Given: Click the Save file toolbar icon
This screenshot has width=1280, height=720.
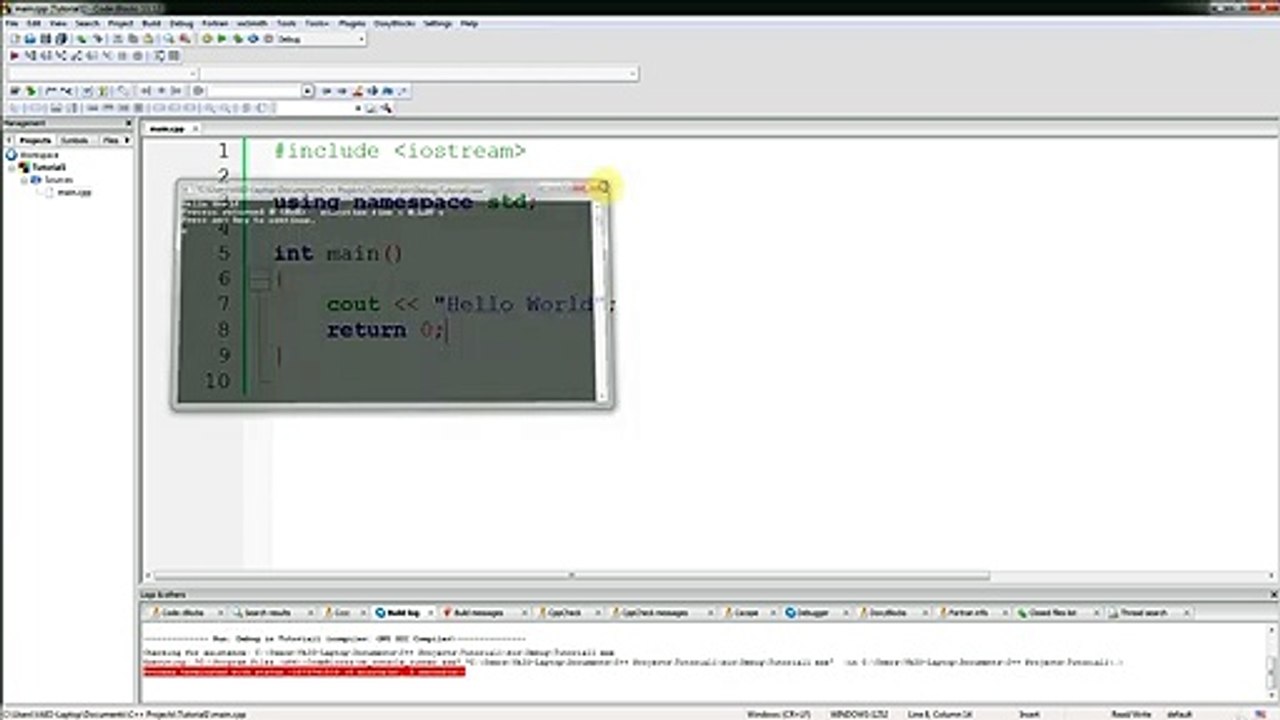Looking at the screenshot, I should (x=45, y=39).
